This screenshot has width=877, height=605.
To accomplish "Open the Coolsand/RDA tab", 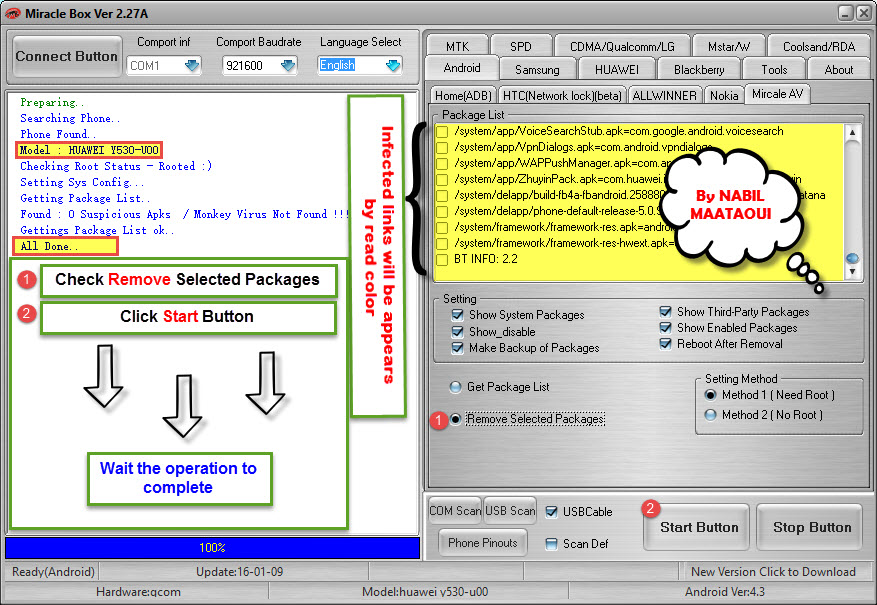I will coord(819,46).
